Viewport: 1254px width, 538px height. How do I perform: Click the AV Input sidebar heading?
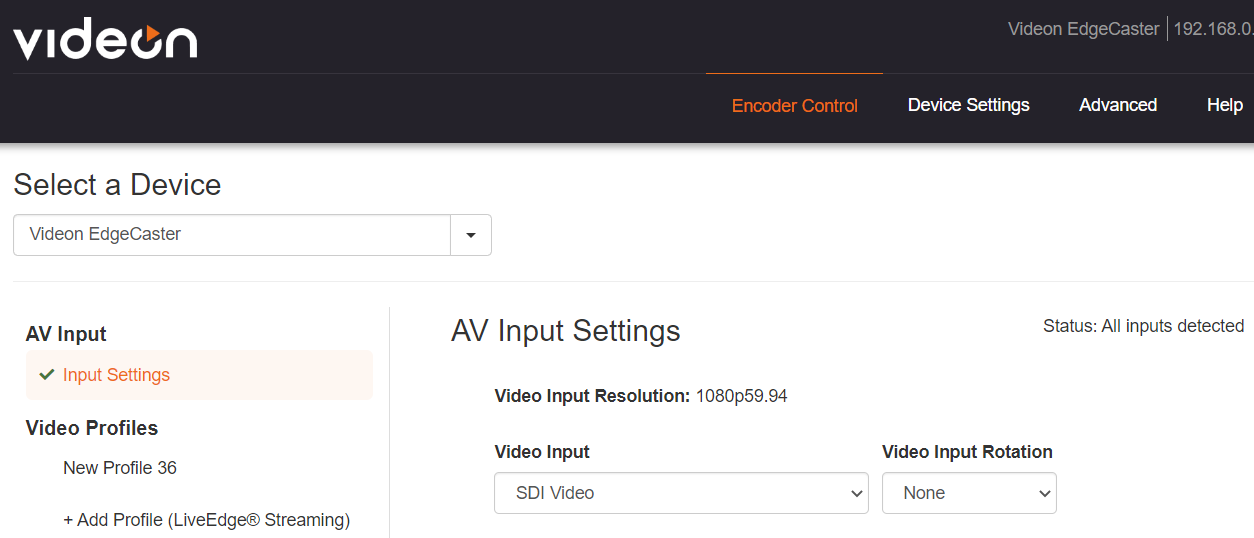tap(66, 334)
